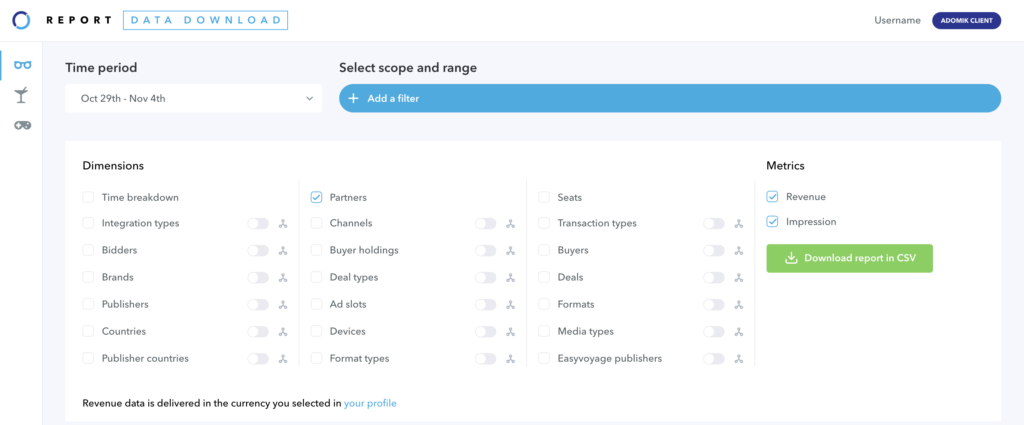Switch to the Data Download tab

tap(205, 20)
